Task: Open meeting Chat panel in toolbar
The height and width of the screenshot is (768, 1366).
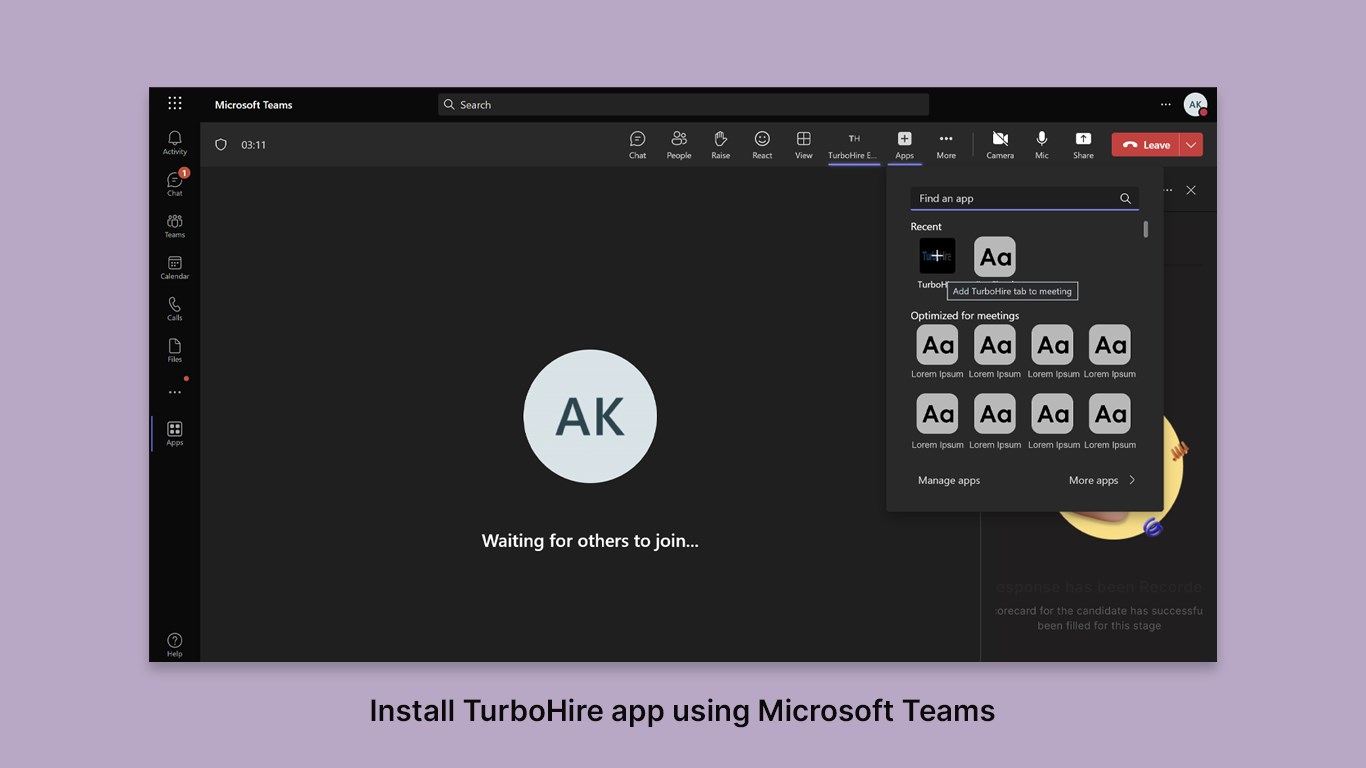Action: [x=638, y=145]
